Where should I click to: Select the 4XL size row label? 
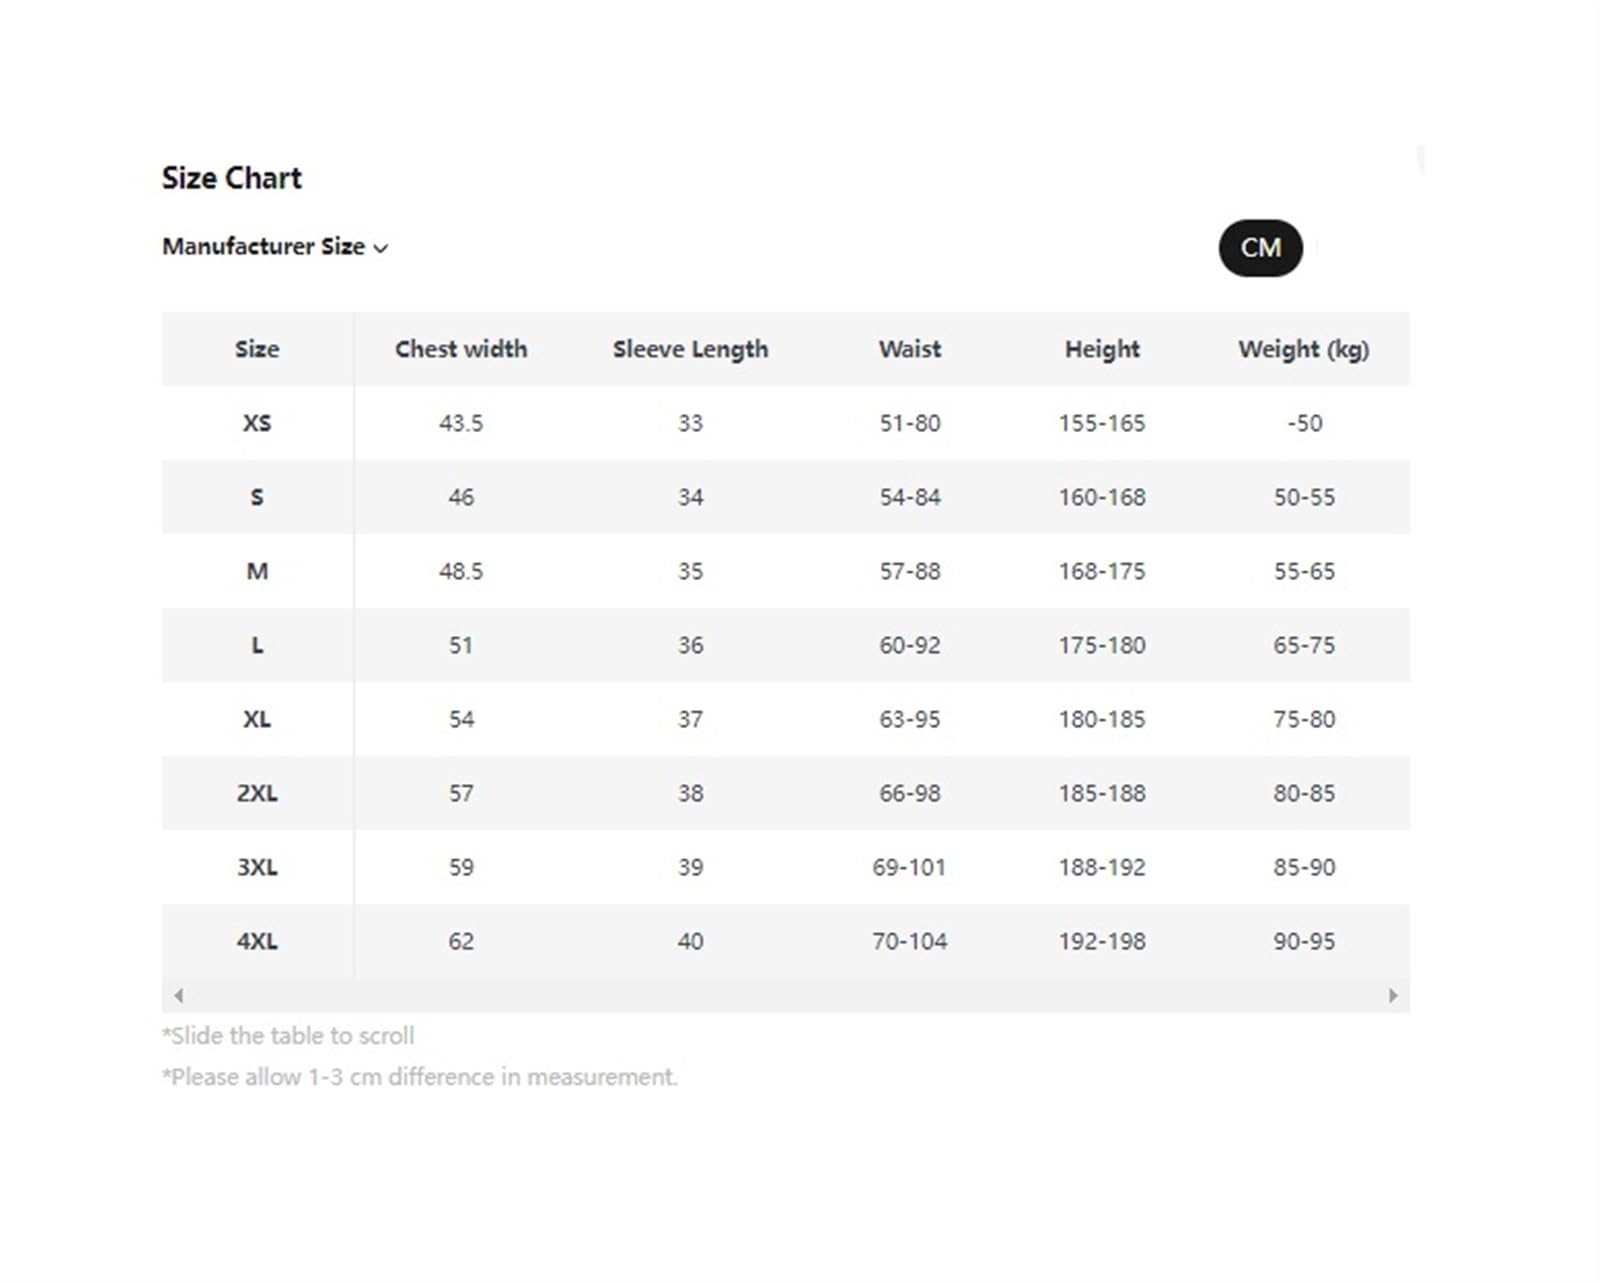(257, 941)
